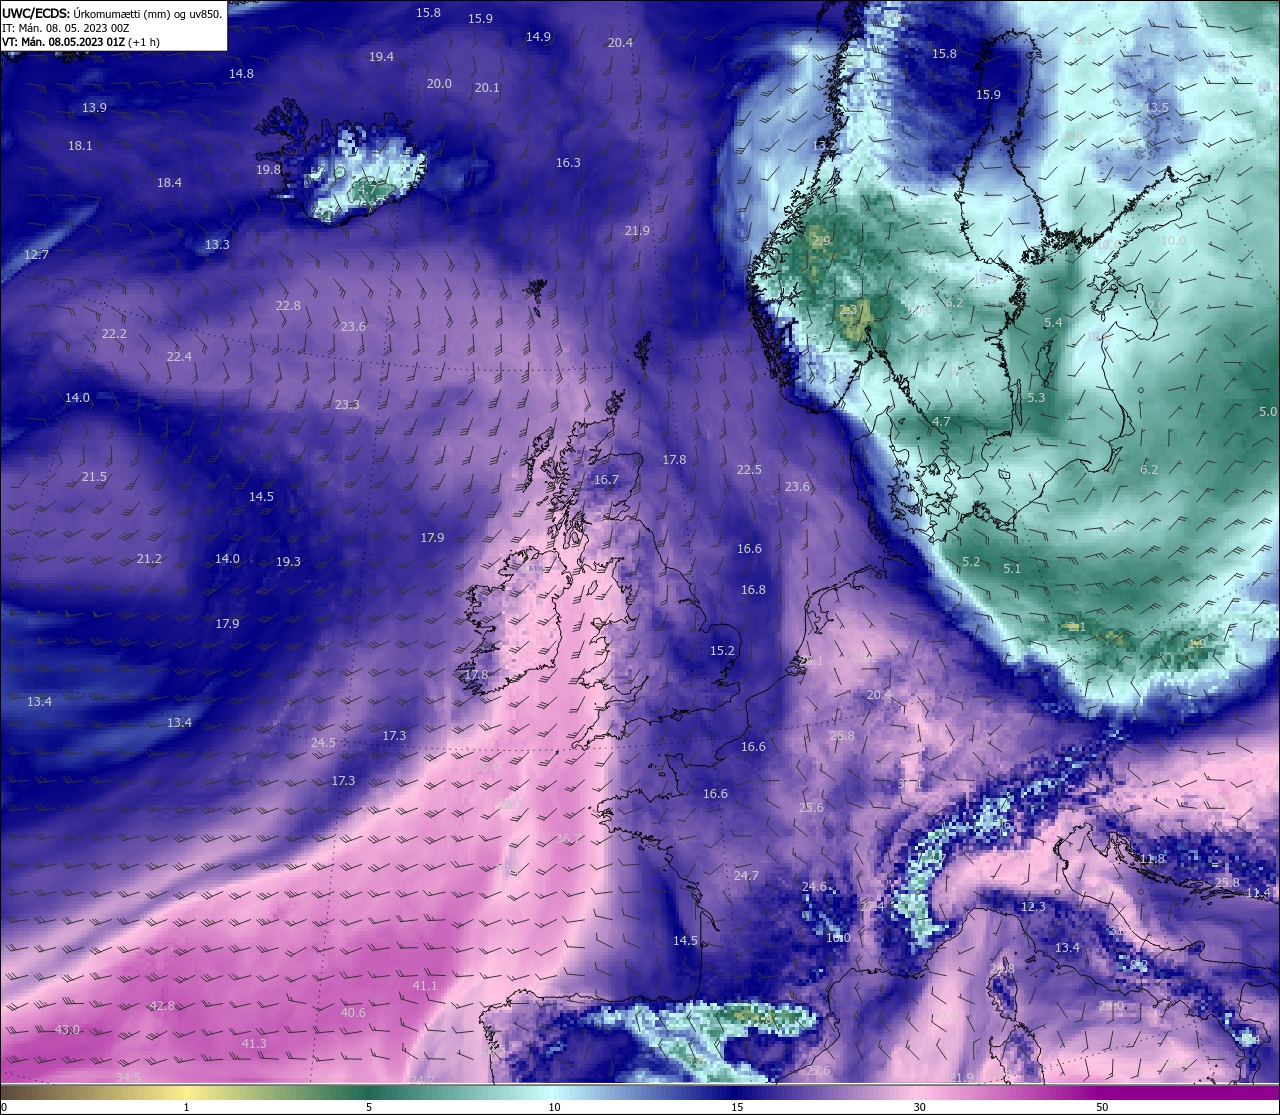Click the 21.2 map value
Screen dimensions: 1280x1115
[x=149, y=559]
